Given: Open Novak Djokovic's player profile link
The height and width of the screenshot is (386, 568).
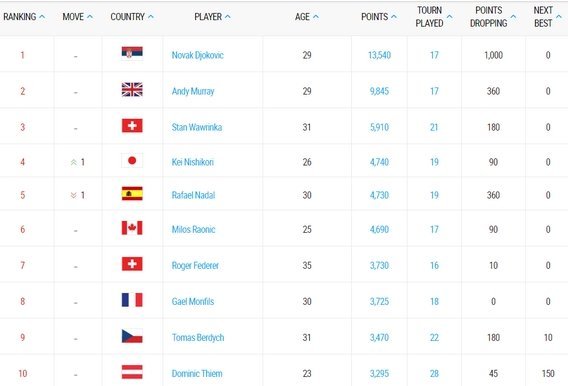Looking at the screenshot, I should (197, 55).
